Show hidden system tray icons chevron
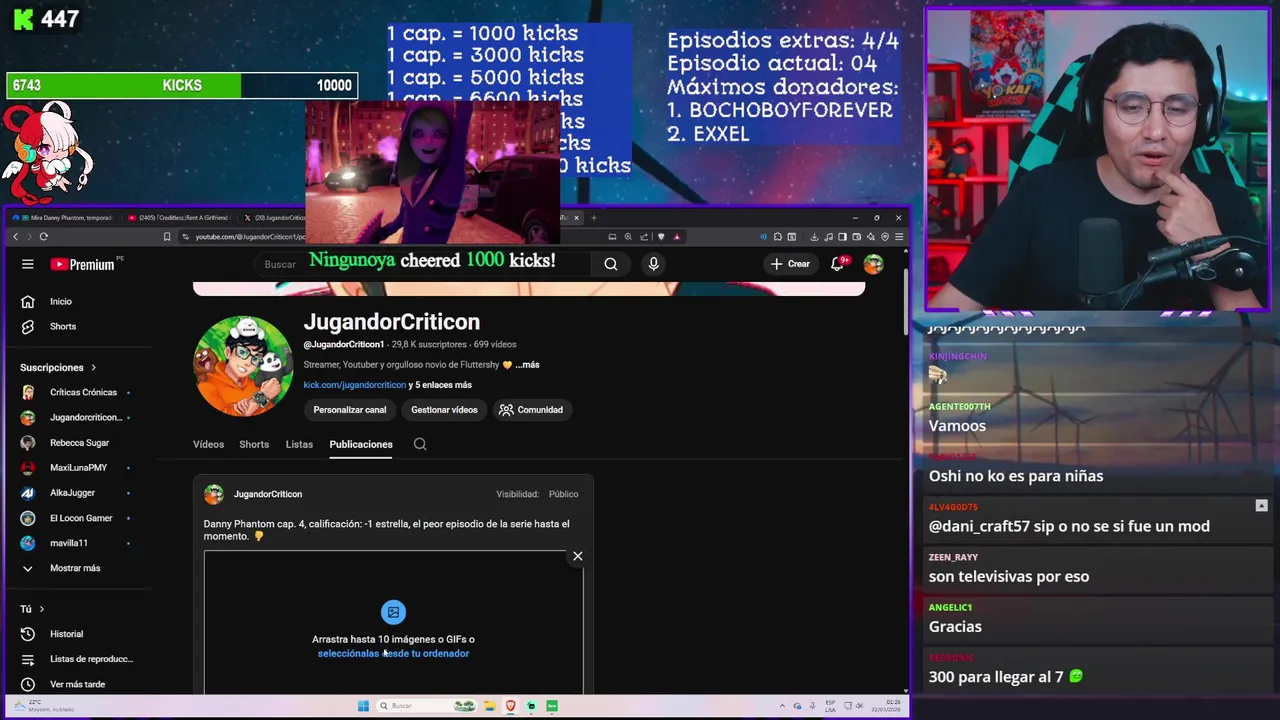1280x720 pixels. click(x=782, y=706)
